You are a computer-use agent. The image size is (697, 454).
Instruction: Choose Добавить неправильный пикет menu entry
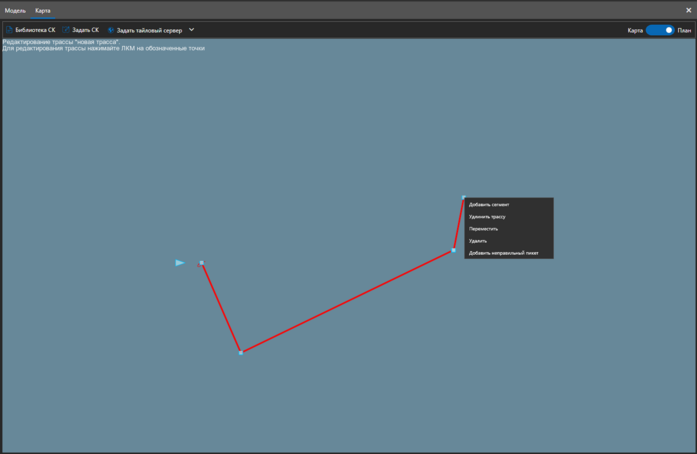pos(503,253)
